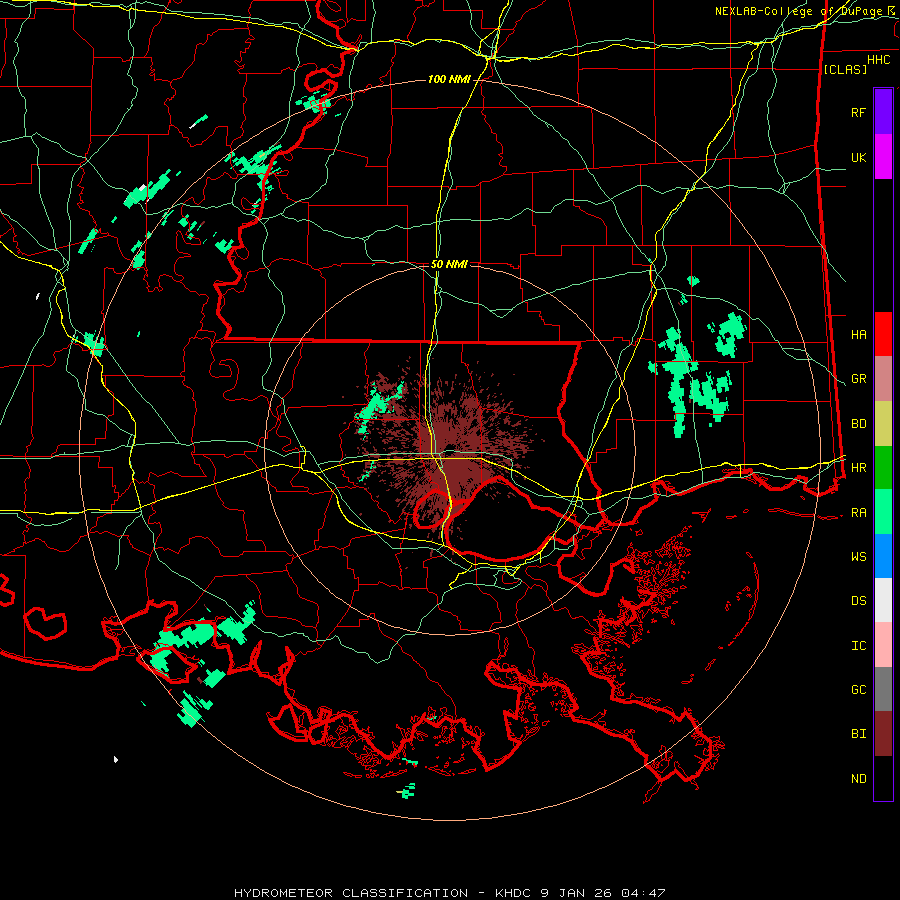Click the WS legend label
Screen dimensions: 900x900
tap(859, 556)
